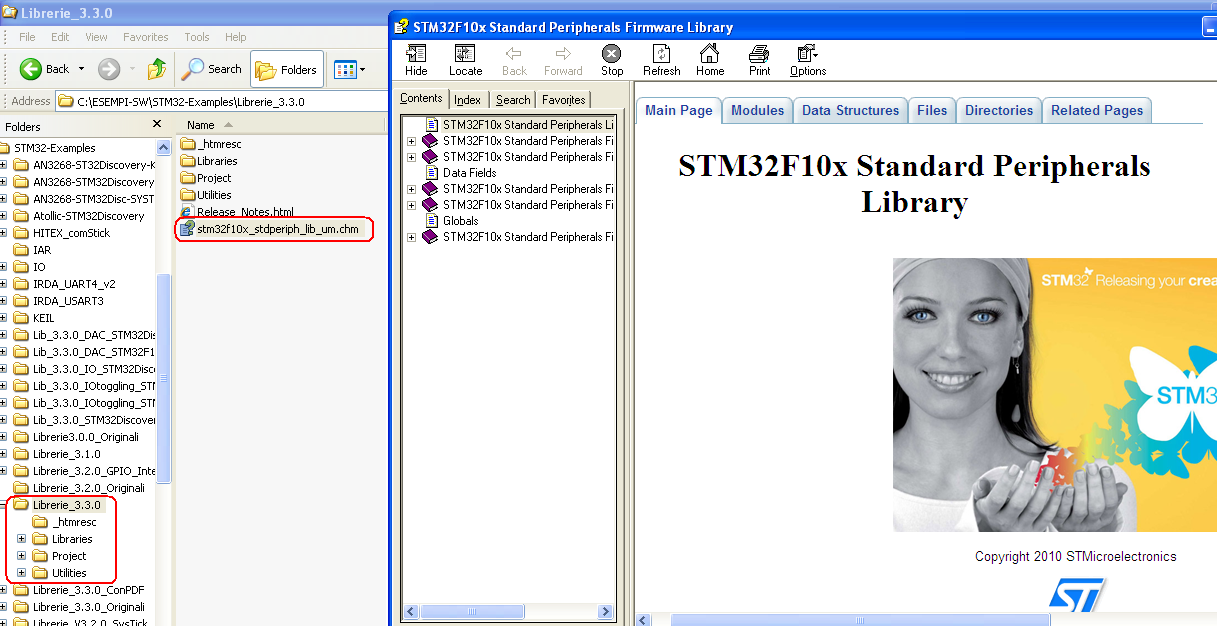Open the Tools menu in Explorer
This screenshot has width=1217, height=626.
click(197, 37)
